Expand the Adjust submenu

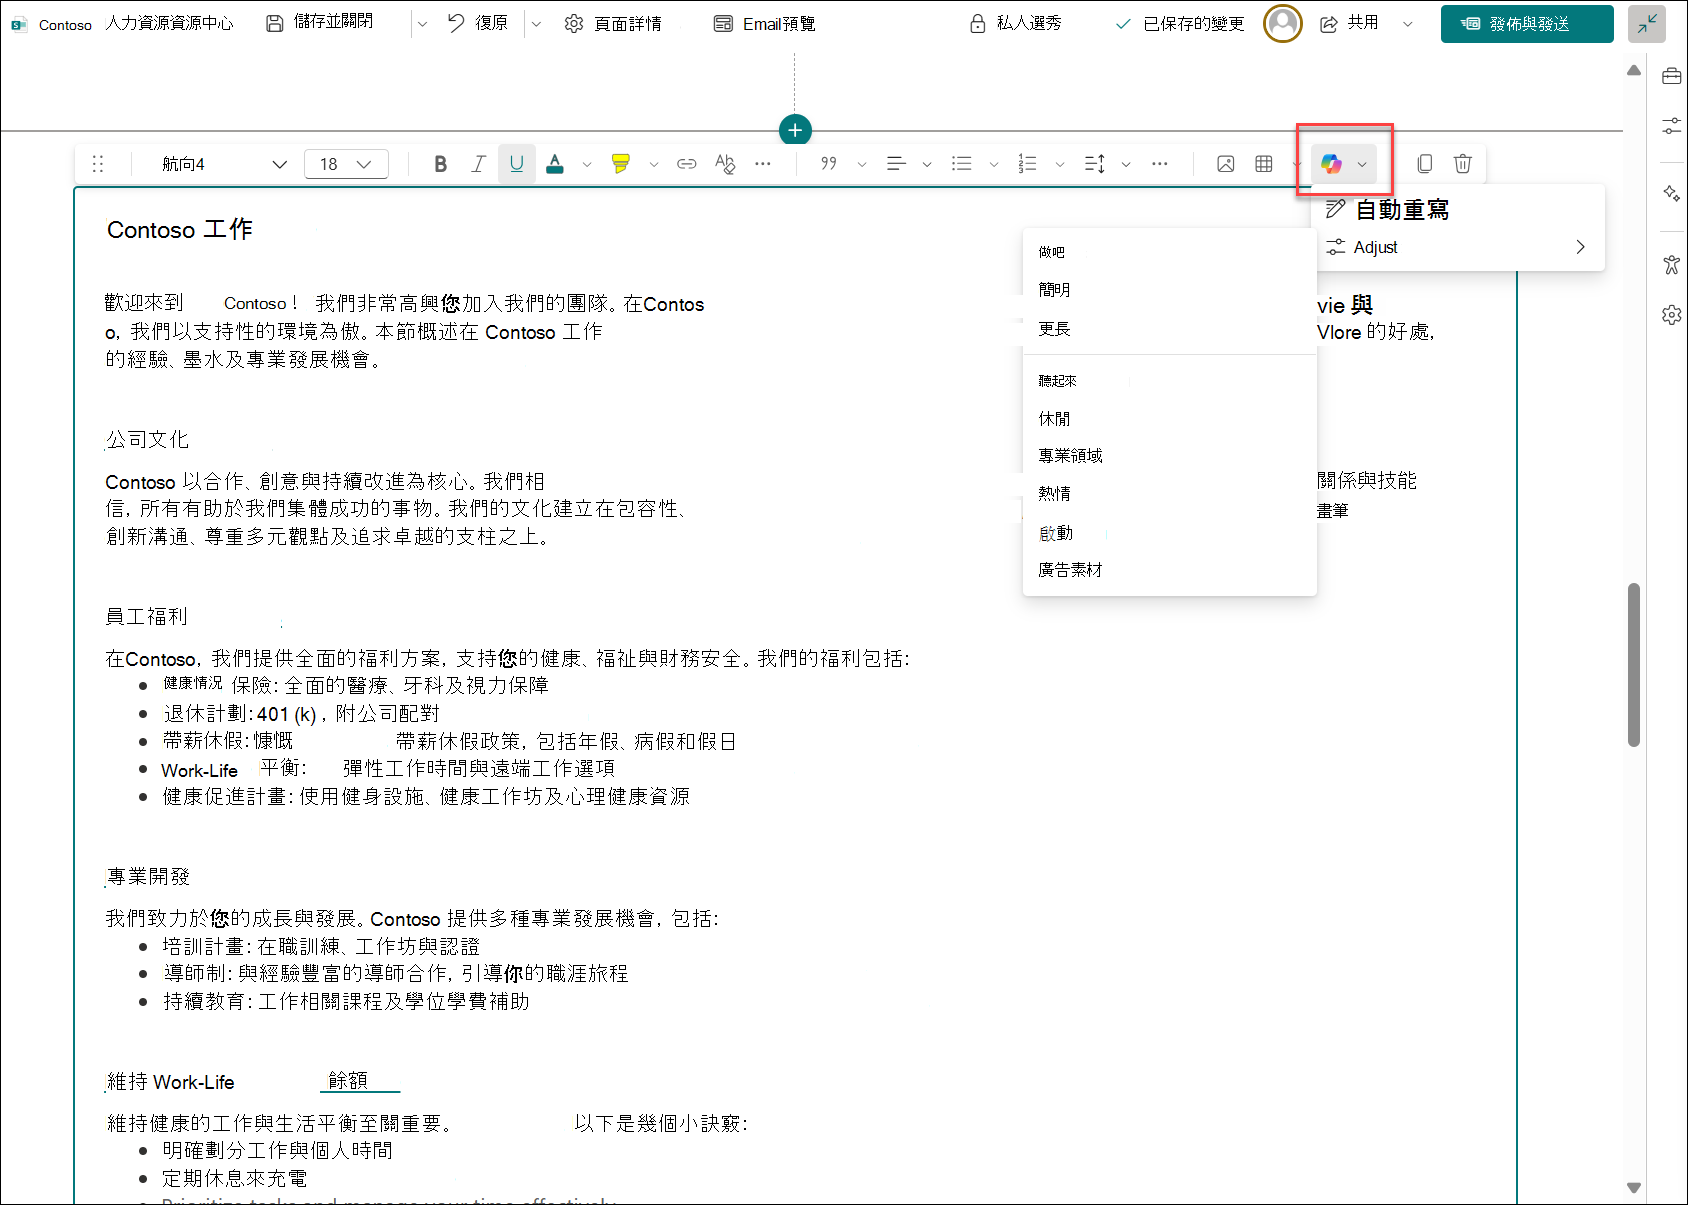tap(1460, 247)
